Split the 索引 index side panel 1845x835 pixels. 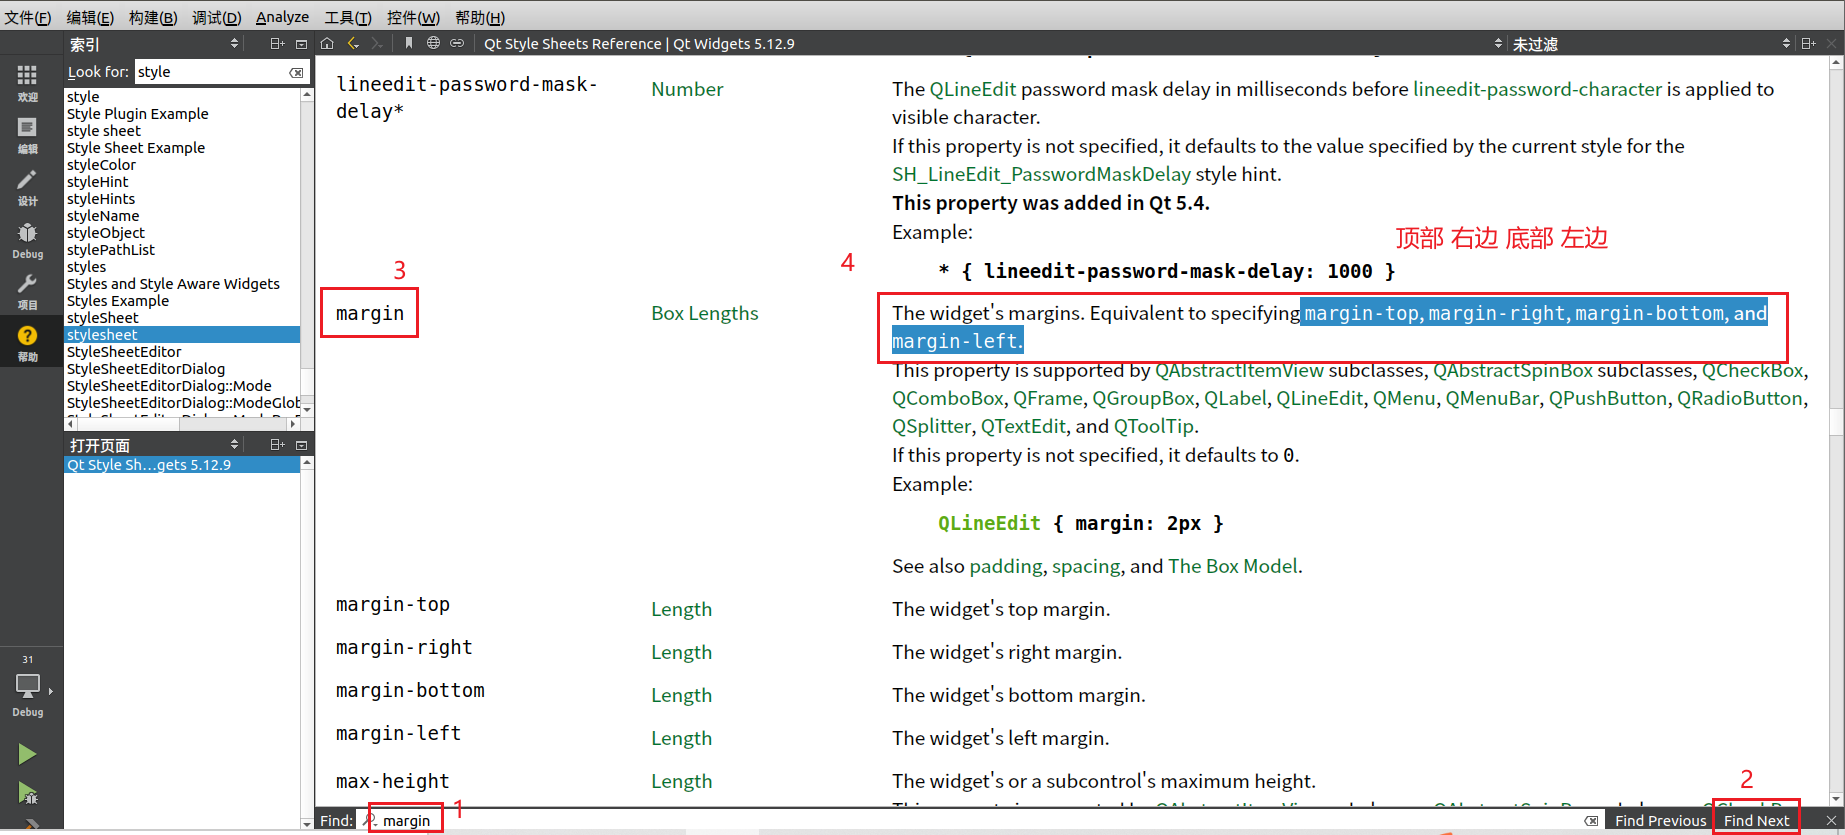(277, 44)
